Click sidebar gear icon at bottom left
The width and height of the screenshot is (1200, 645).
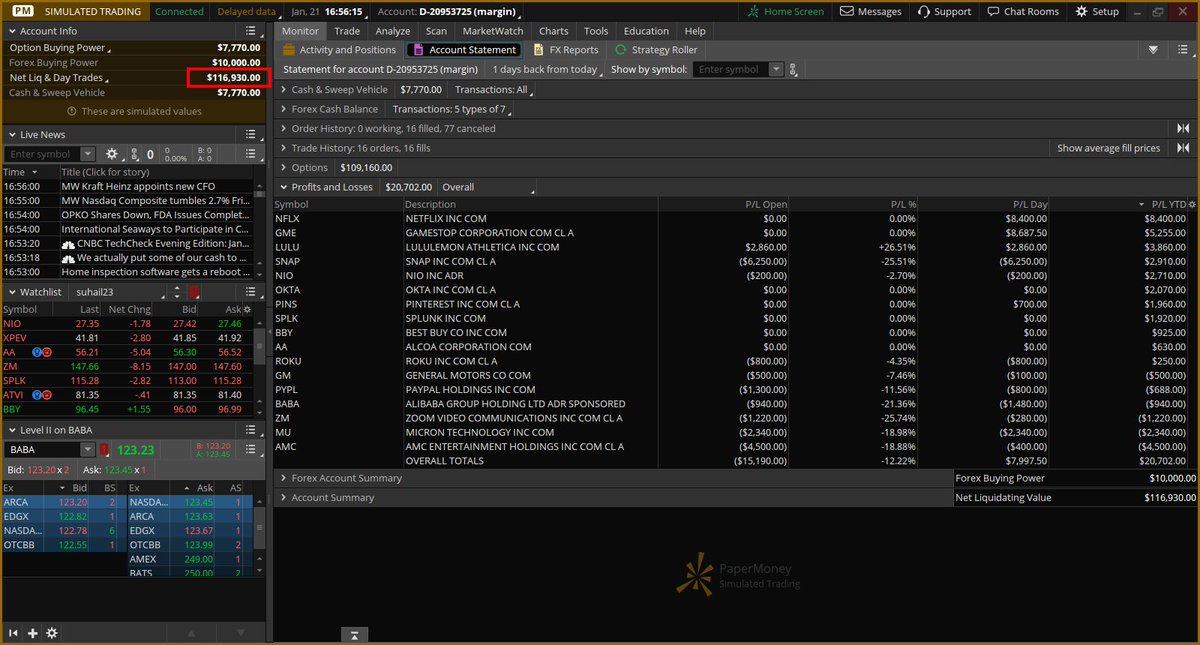click(x=52, y=633)
